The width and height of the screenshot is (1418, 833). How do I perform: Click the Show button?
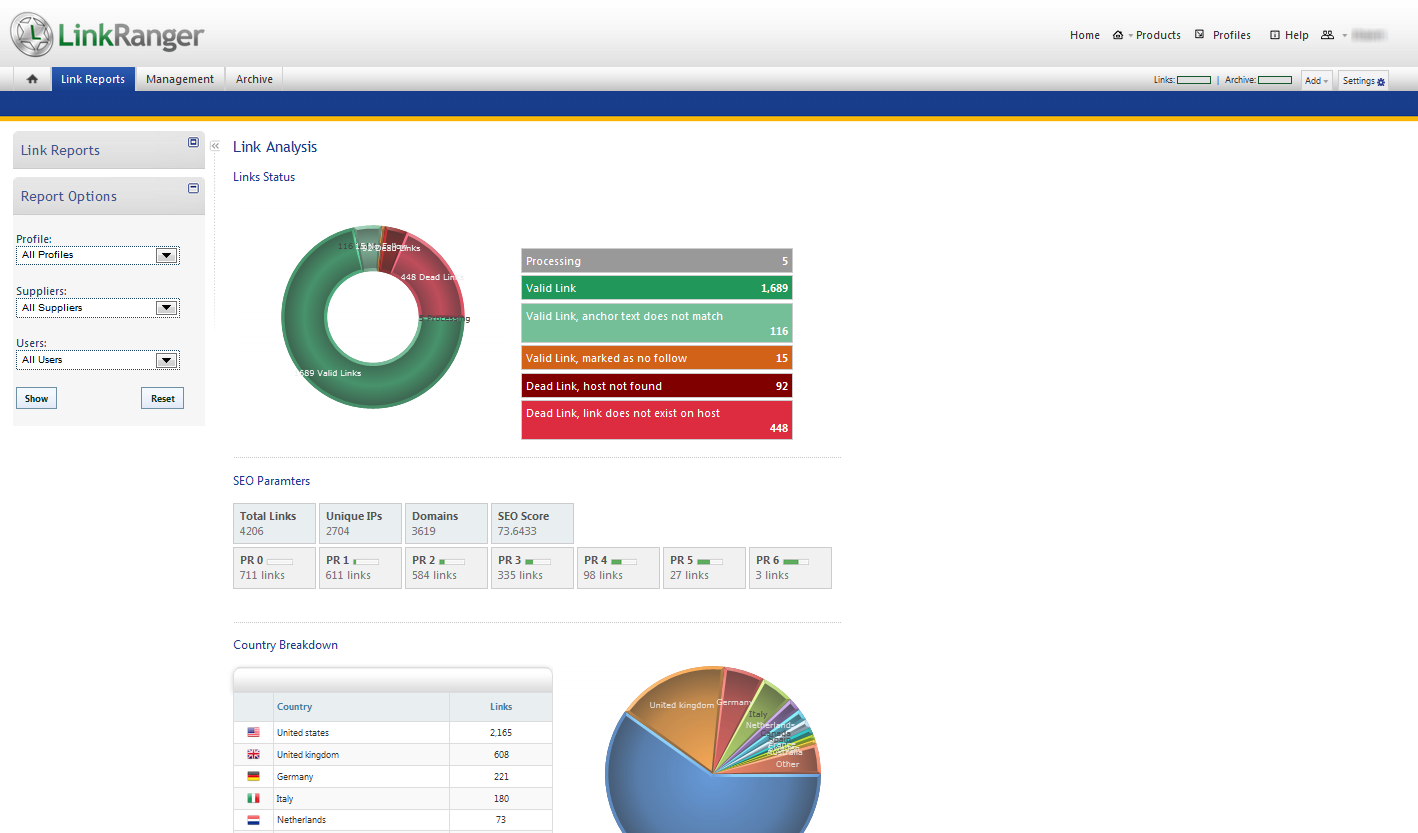(36, 398)
